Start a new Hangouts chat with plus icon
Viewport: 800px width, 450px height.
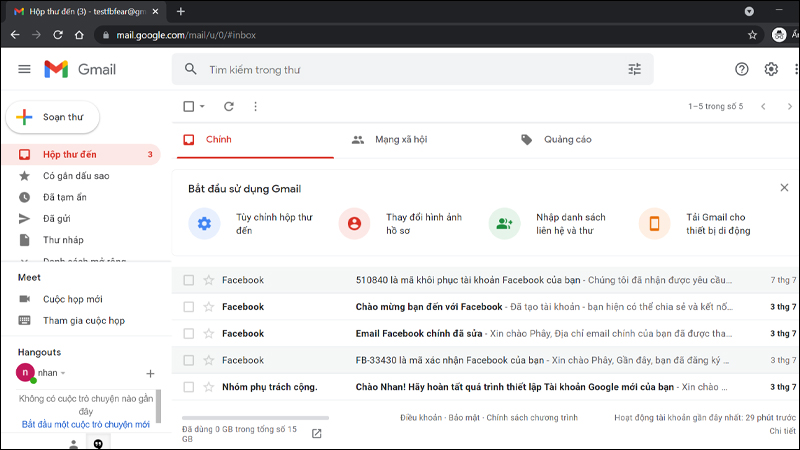point(150,373)
